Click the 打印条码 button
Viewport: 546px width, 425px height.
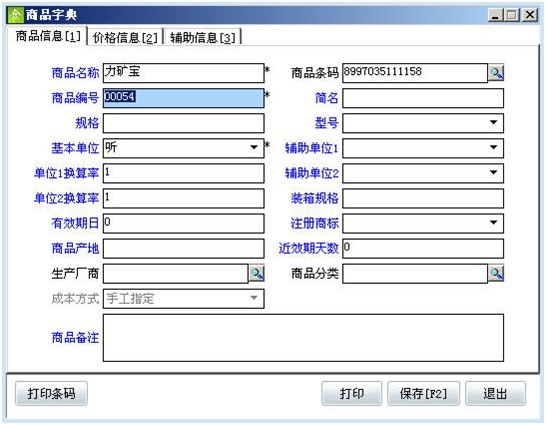pos(51,394)
